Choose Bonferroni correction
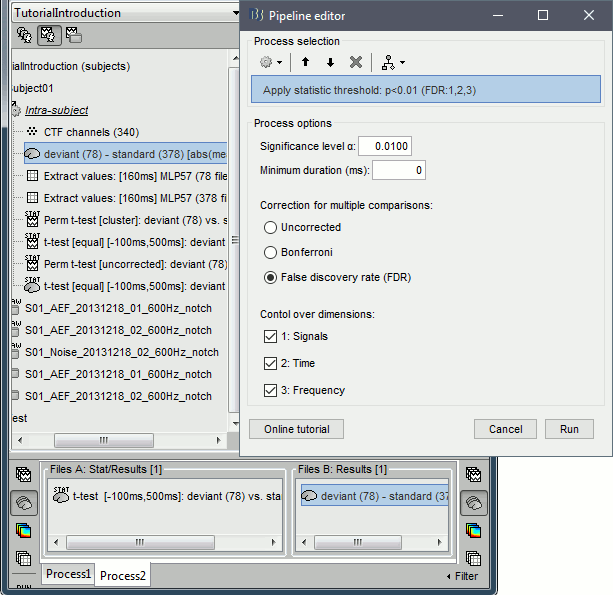 click(270, 252)
